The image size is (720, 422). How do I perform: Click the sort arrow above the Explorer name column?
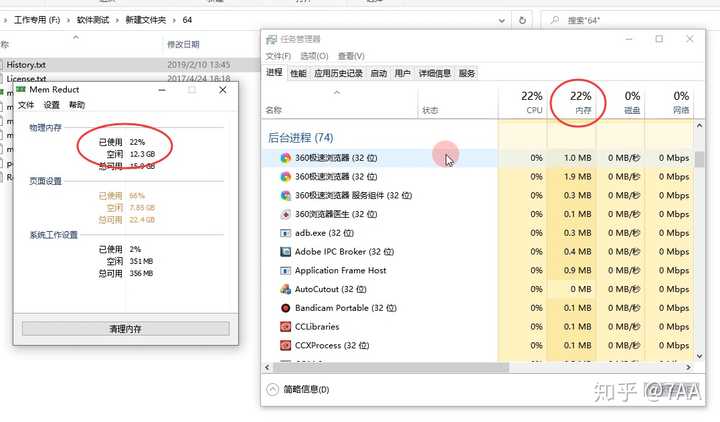pos(76,37)
